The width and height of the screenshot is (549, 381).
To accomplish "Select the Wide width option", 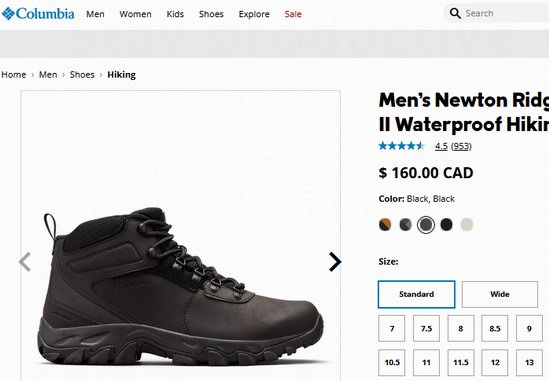I will (500, 294).
